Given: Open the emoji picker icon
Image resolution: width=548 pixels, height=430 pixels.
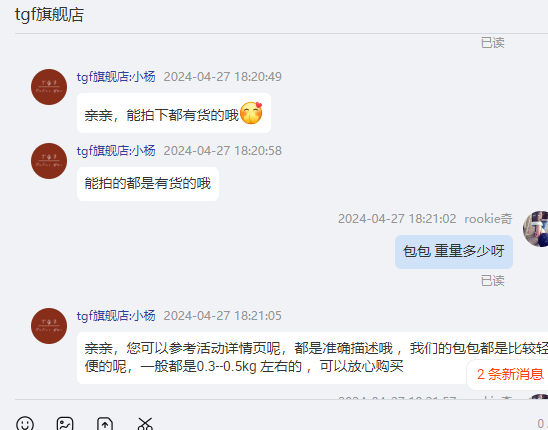Looking at the screenshot, I should (25, 424).
